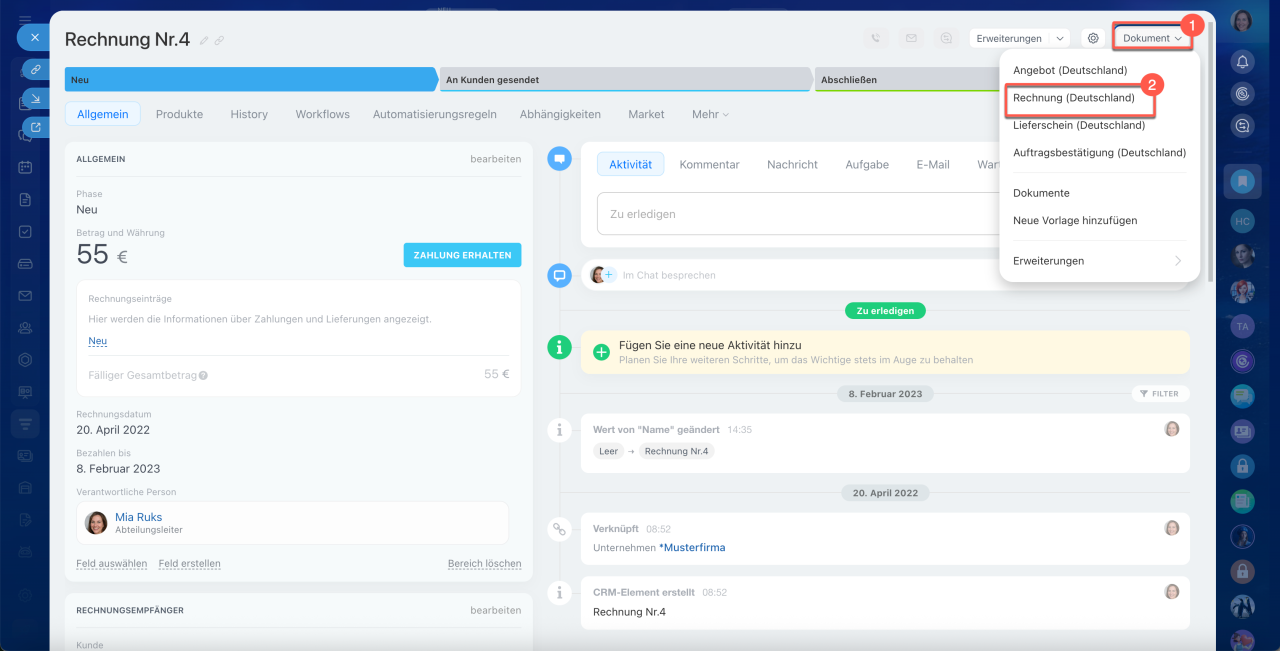Click the Zu erledigen input field
Image resolution: width=1280 pixels, height=651 pixels.
coord(790,214)
